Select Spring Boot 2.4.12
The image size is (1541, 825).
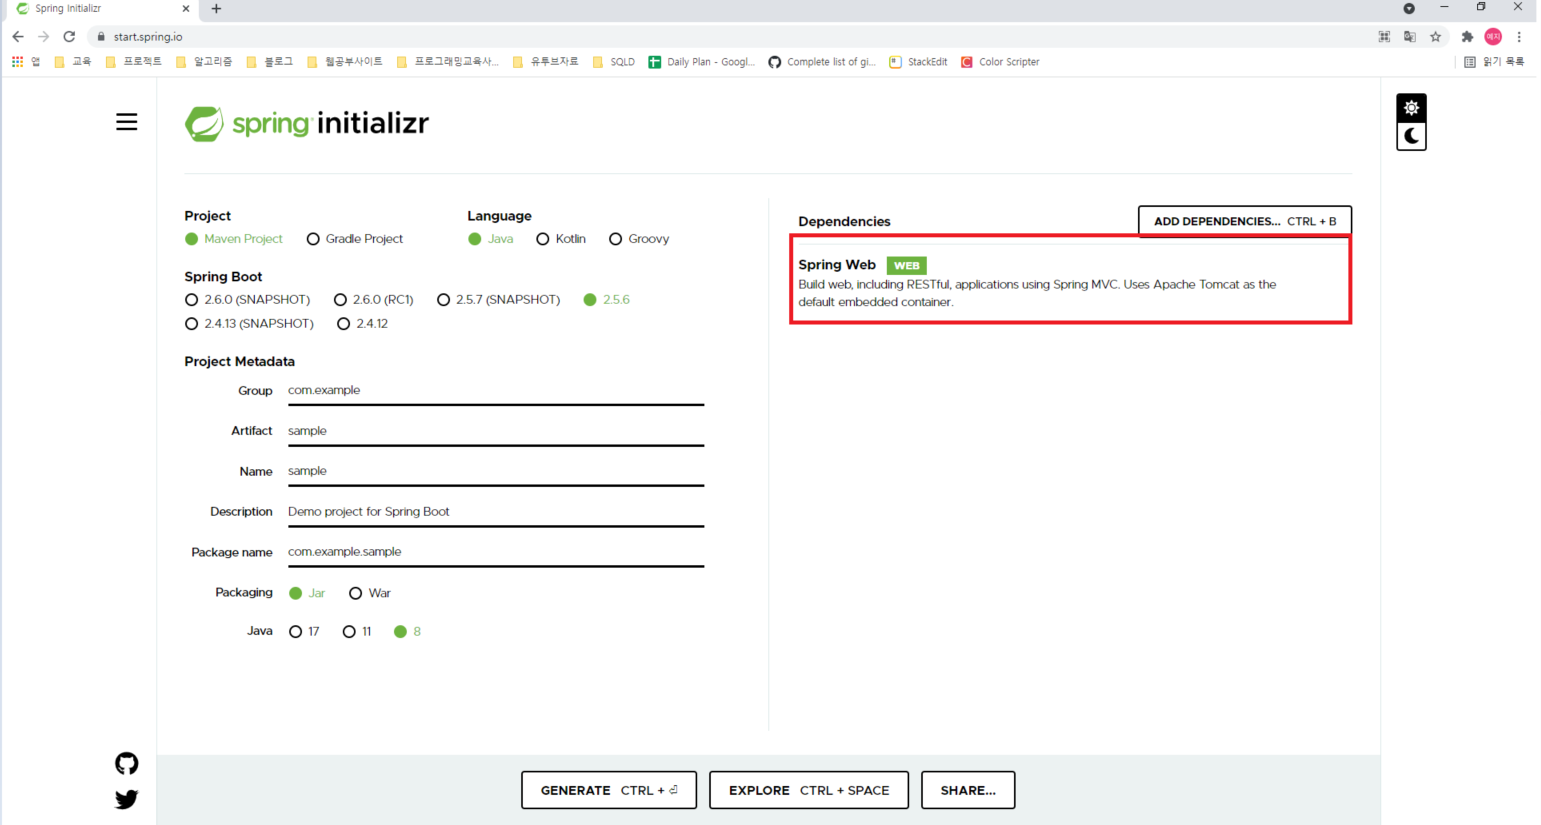(363, 324)
